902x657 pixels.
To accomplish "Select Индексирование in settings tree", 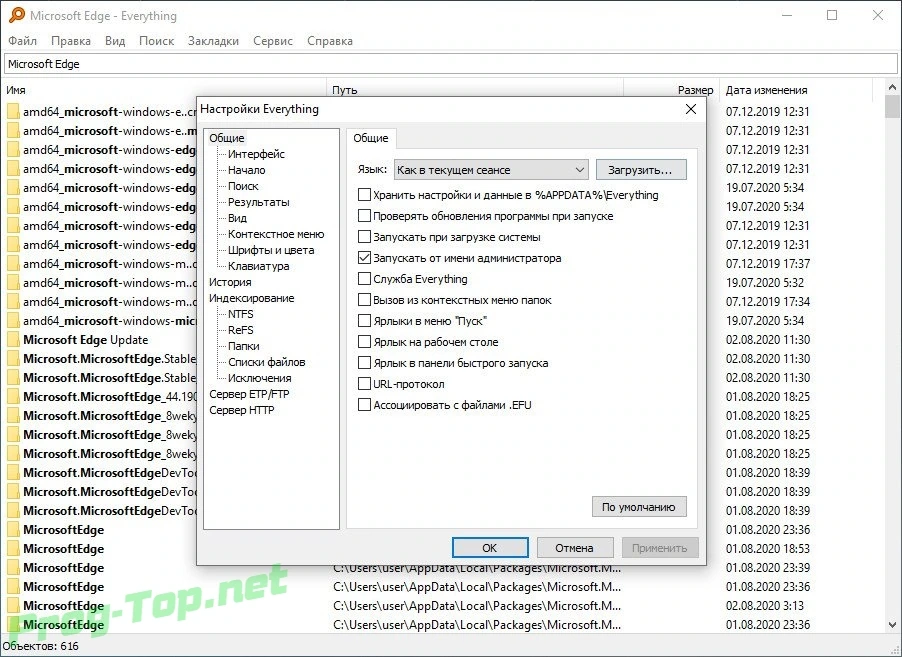I will coord(251,298).
